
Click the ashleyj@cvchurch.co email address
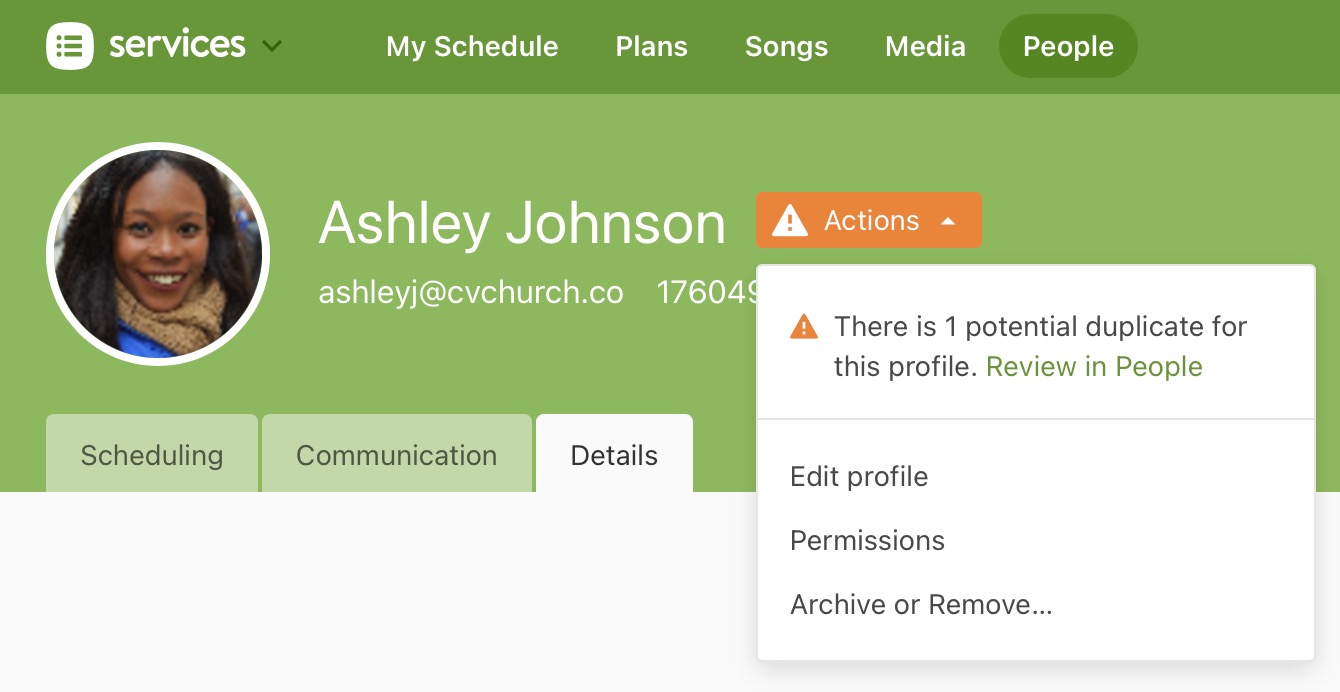pos(471,292)
